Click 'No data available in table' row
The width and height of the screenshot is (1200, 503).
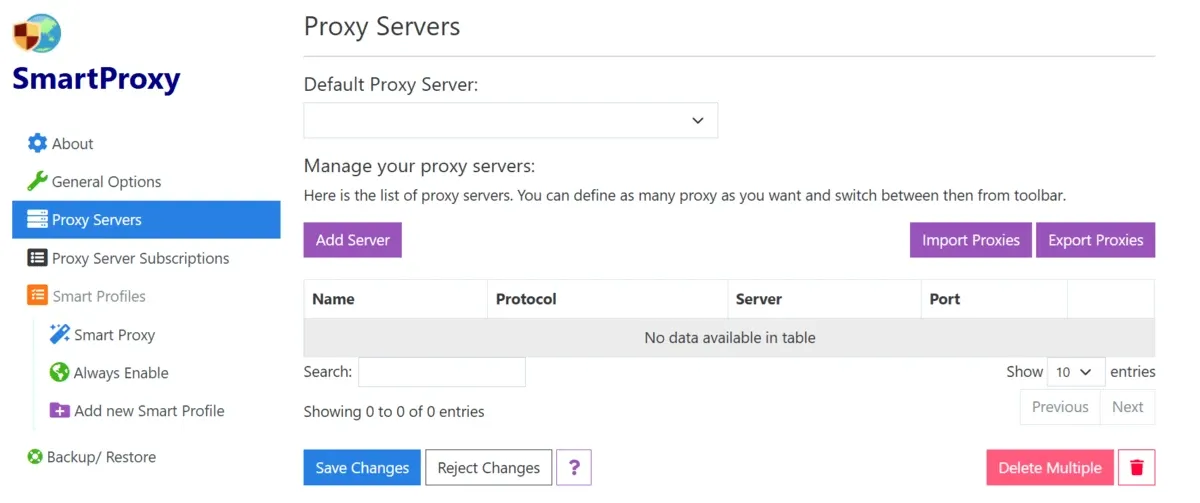730,338
